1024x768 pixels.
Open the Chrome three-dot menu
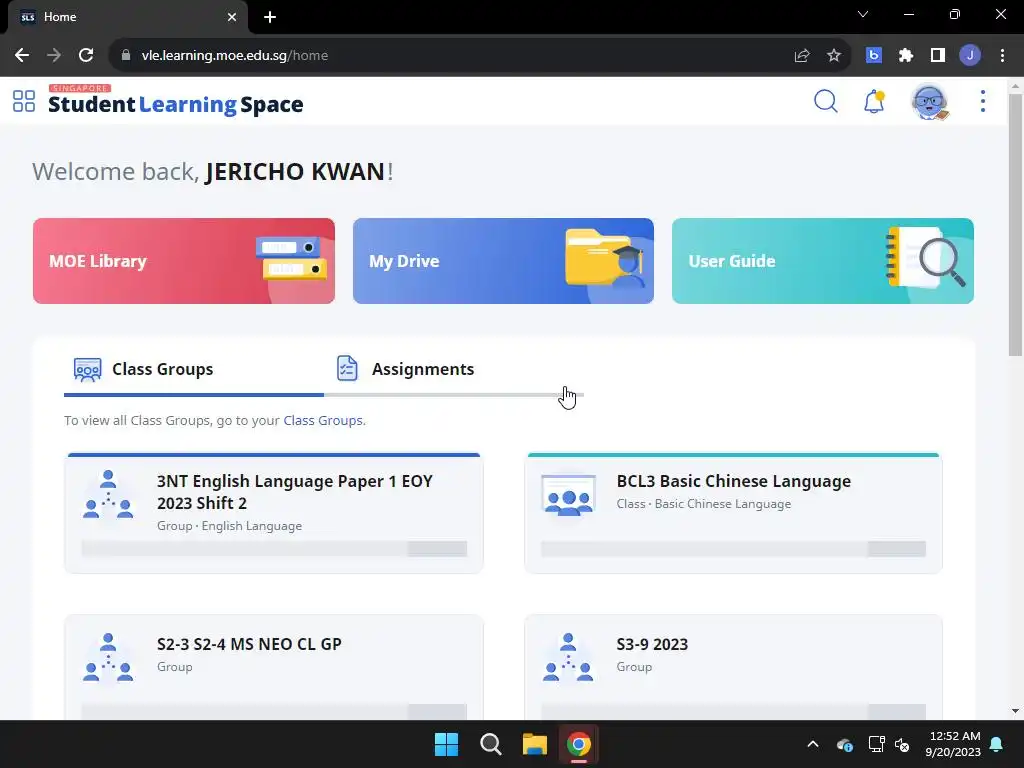click(1002, 56)
